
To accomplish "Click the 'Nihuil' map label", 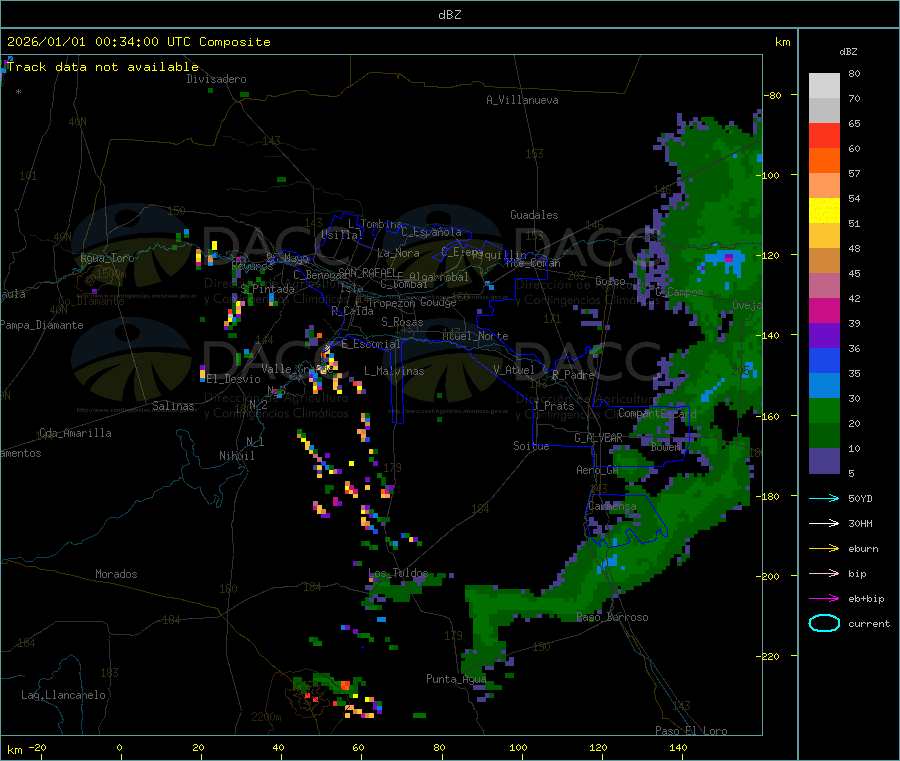I will tap(236, 456).
